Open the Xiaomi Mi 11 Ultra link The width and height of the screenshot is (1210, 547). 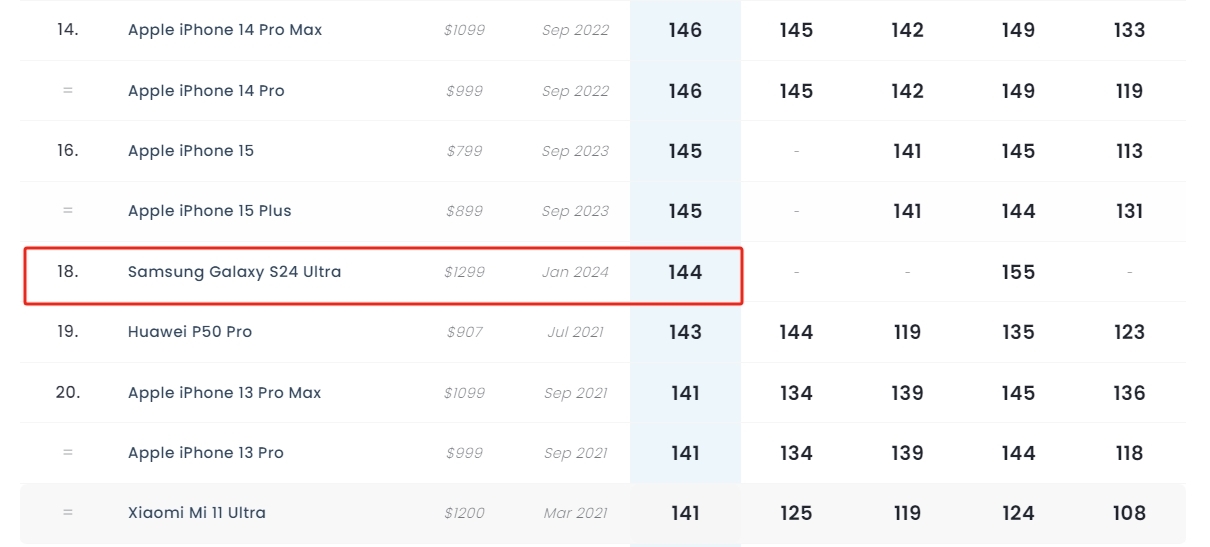(x=197, y=513)
